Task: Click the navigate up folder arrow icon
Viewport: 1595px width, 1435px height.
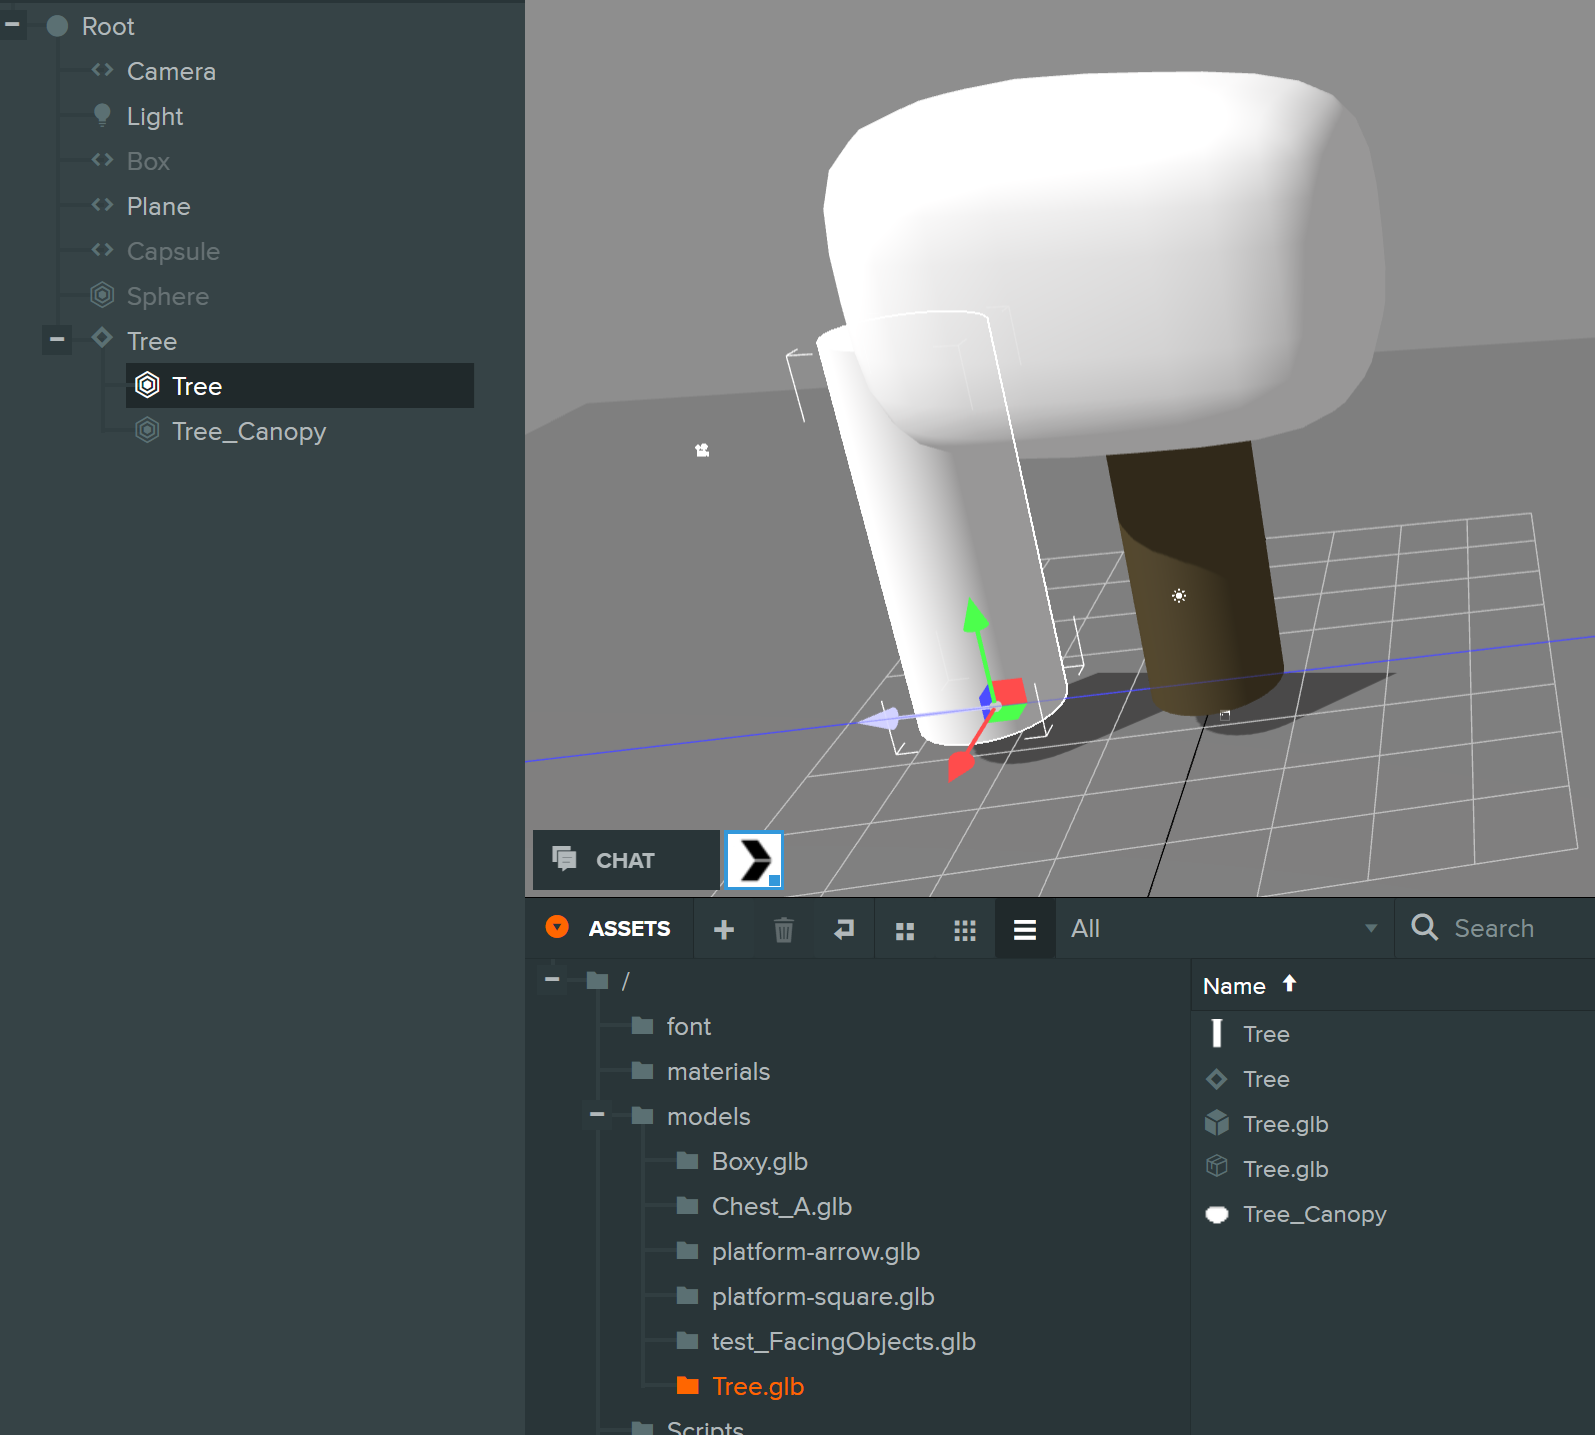Action: (844, 929)
